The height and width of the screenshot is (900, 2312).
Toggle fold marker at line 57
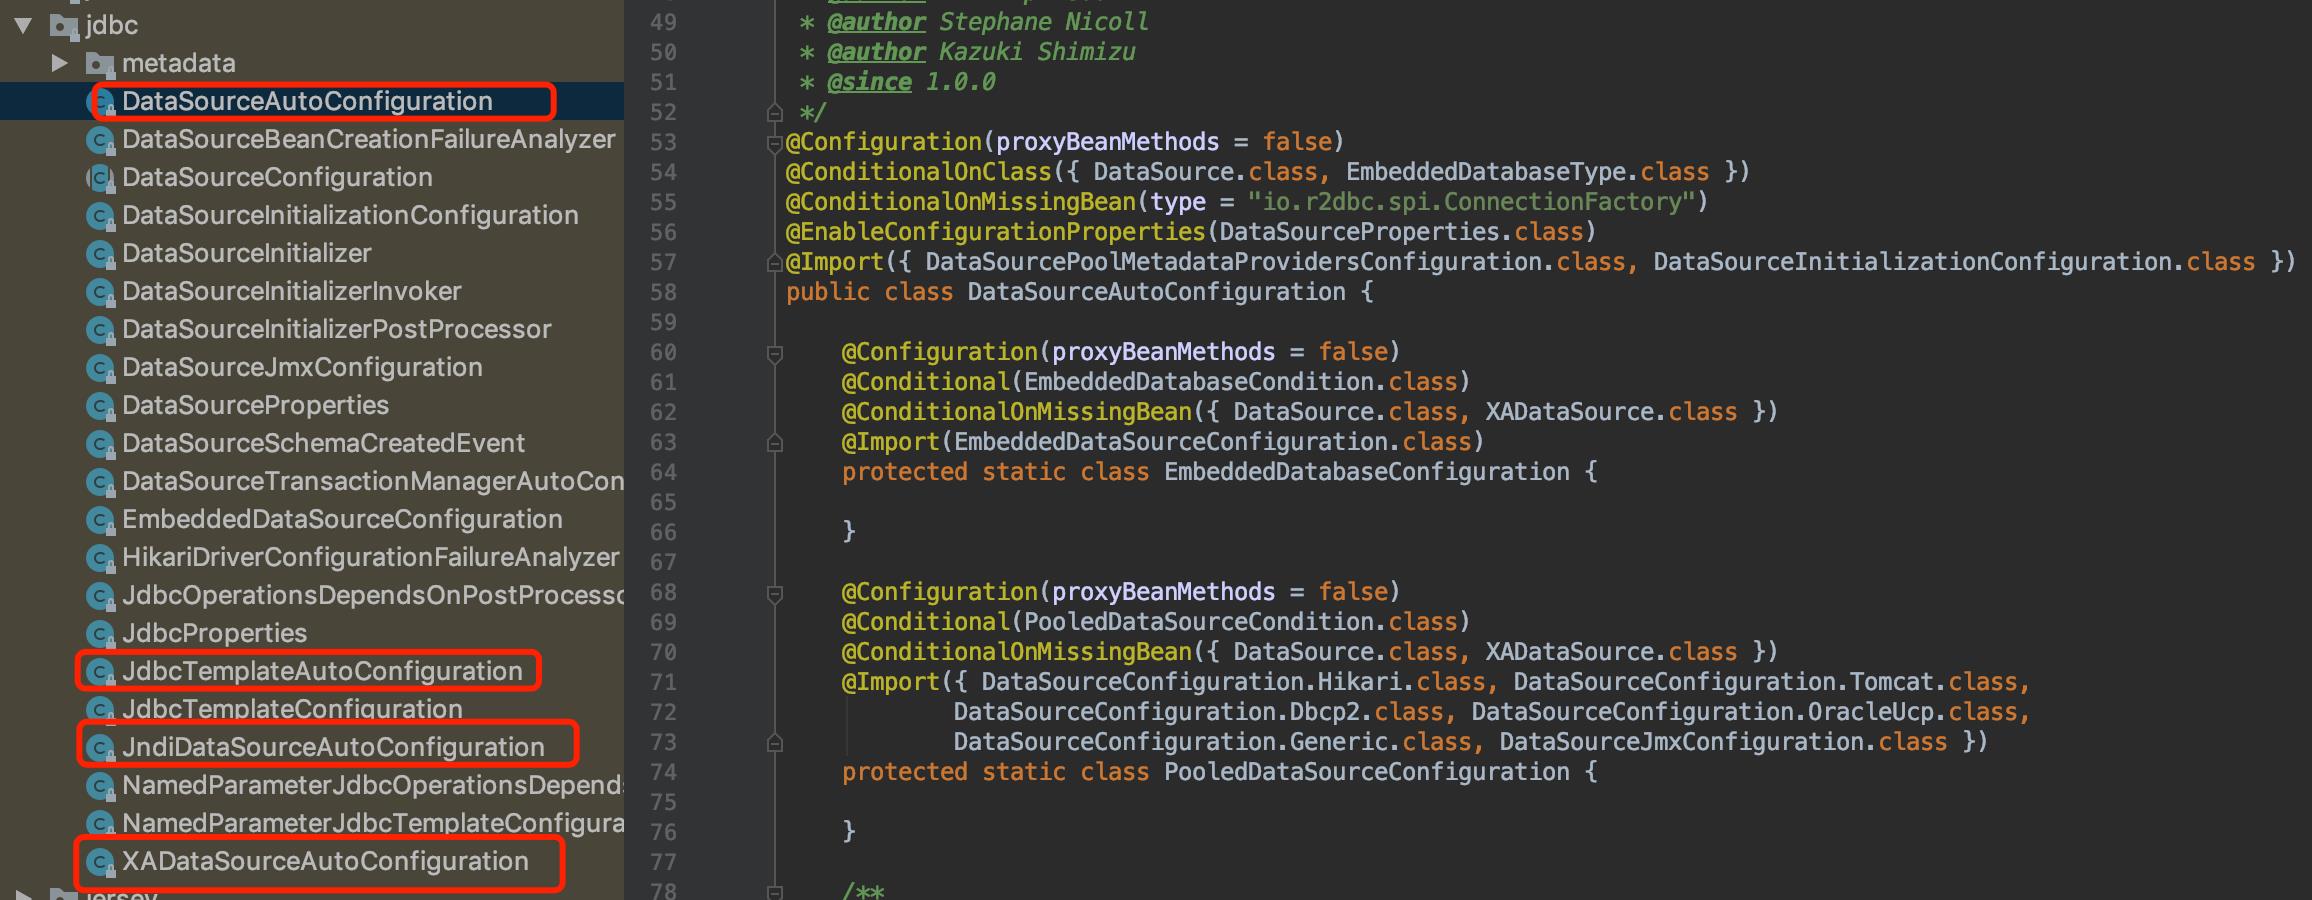[774, 263]
